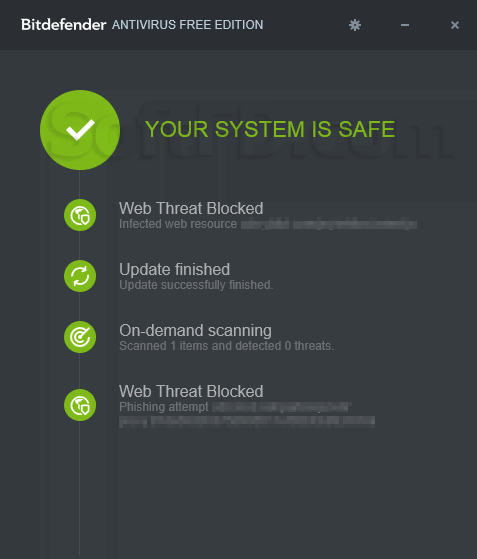
Task: Click the globe-shield icon beside Phishing attempt
Action: [80, 405]
